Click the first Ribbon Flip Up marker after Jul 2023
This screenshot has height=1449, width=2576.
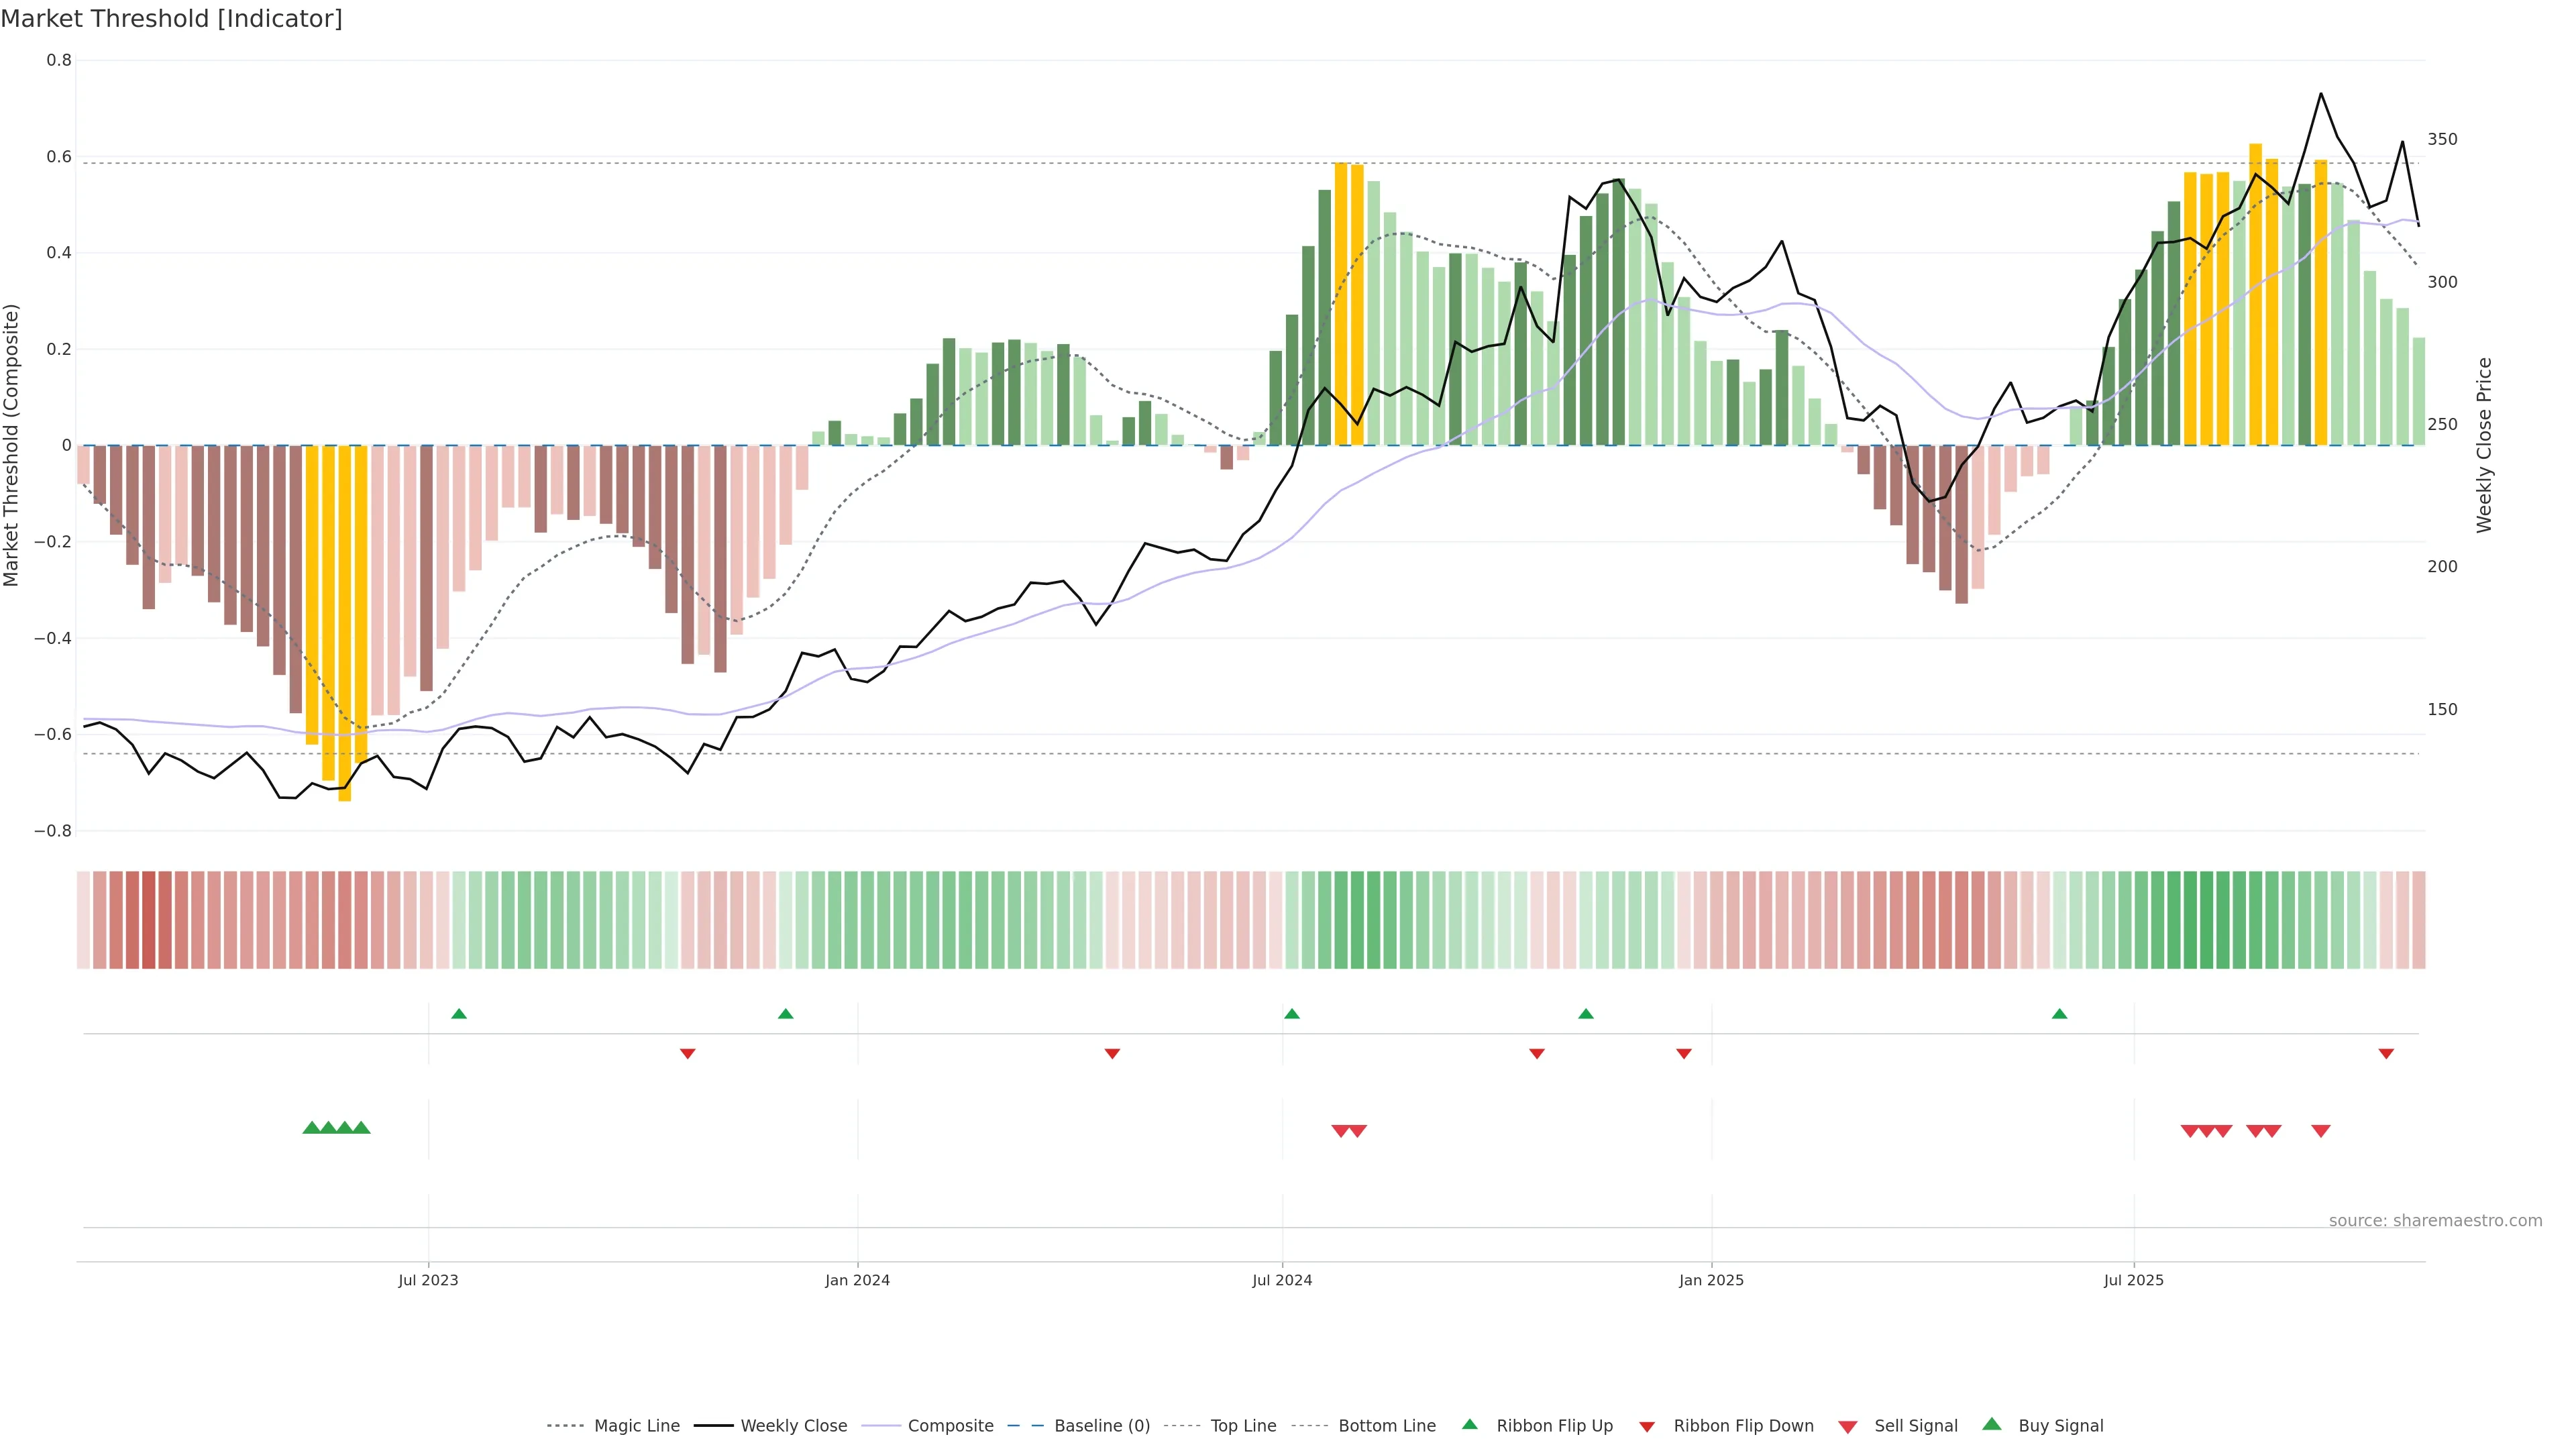click(459, 1014)
